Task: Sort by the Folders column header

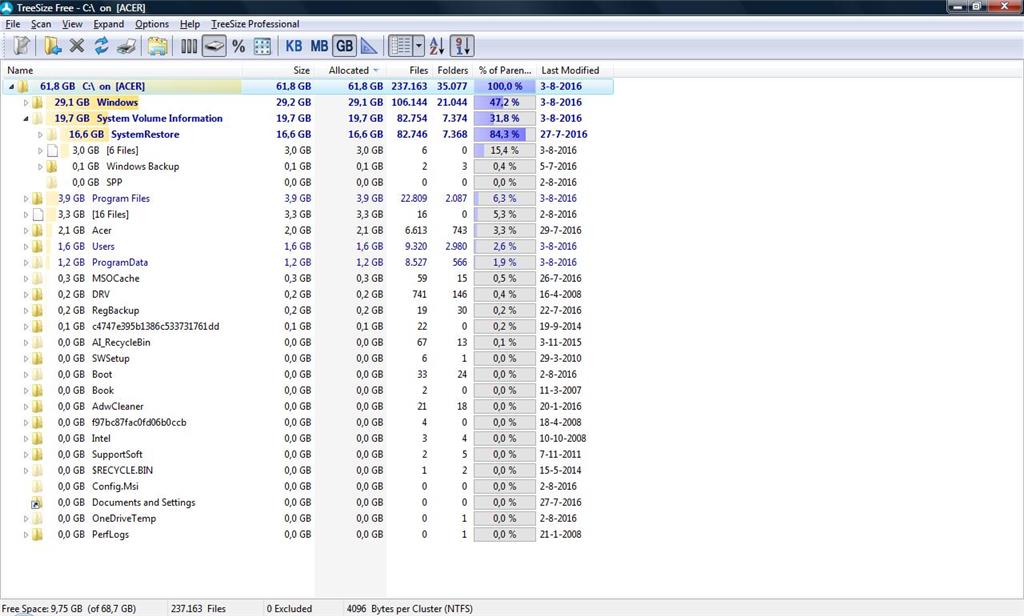Action: [452, 70]
